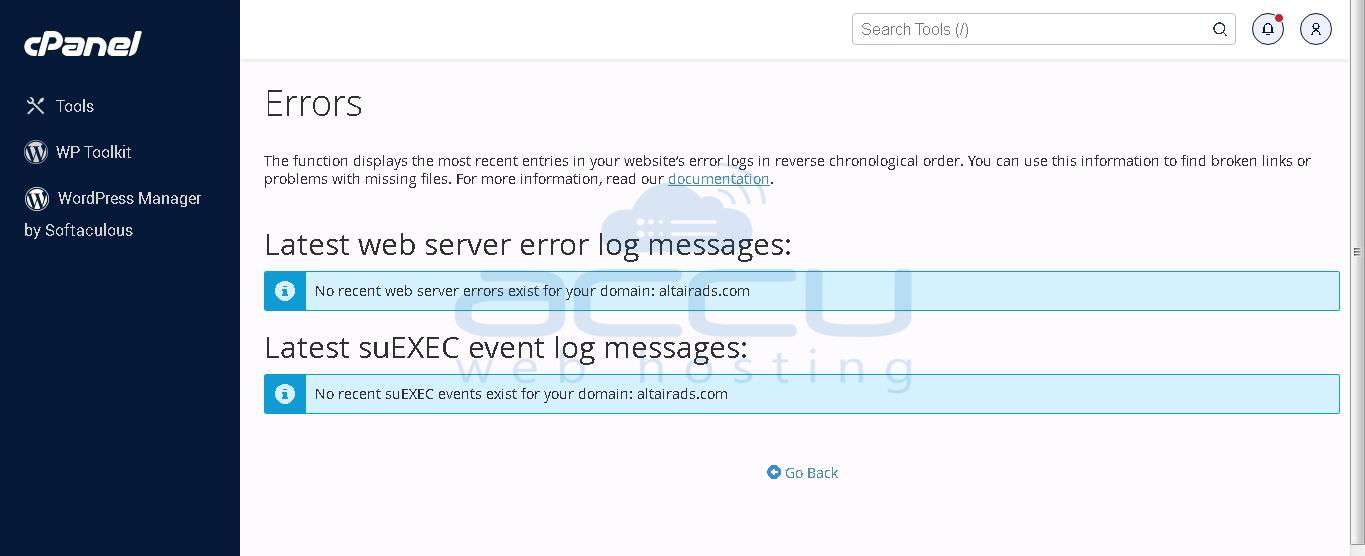Click the suEXEC events message text
Image resolution: width=1365 pixels, height=556 pixels.
click(x=521, y=394)
